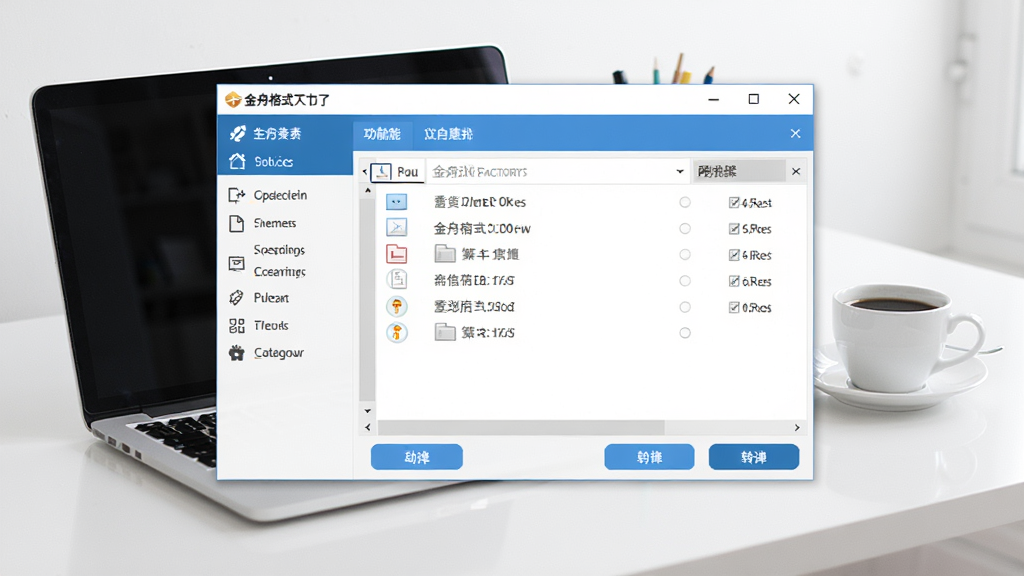The height and width of the screenshot is (576, 1024).
Task: Click the Rou toolbar button
Action: coord(397,172)
